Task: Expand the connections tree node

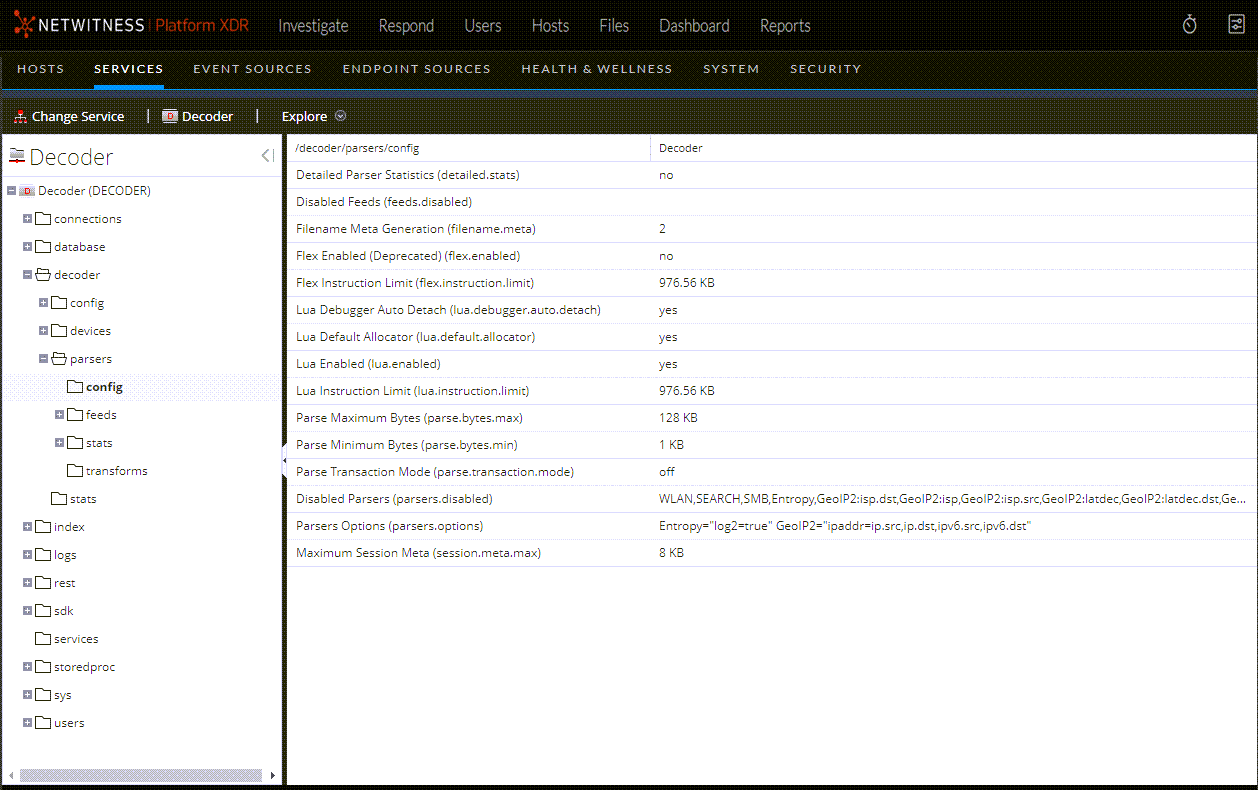Action: point(27,218)
